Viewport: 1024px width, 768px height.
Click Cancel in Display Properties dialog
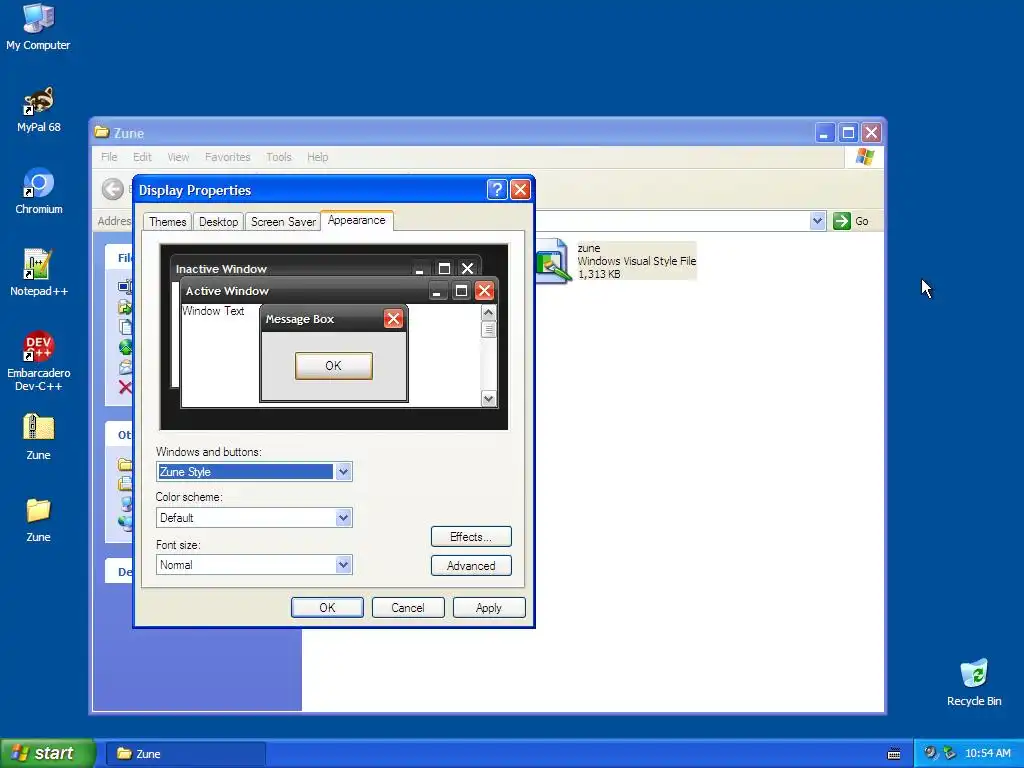tap(408, 607)
